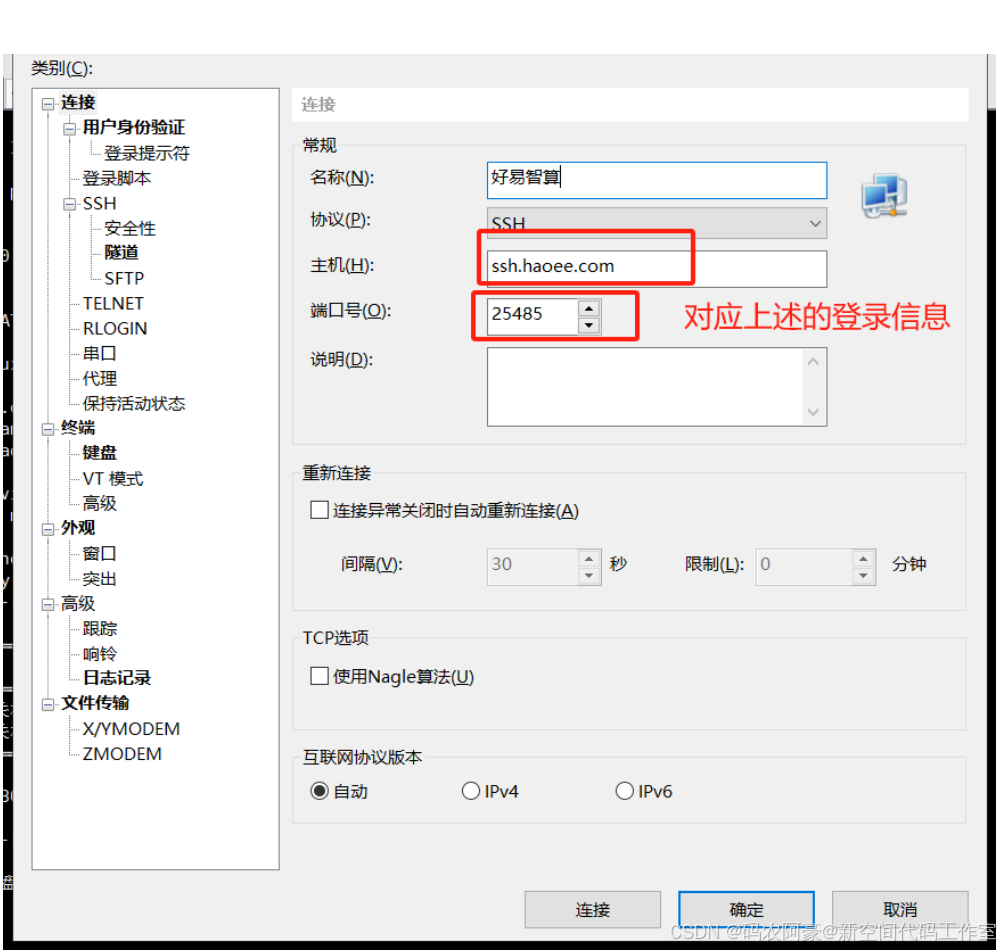
Task: Select 登录提示符 in the category tree
Action: point(147,153)
